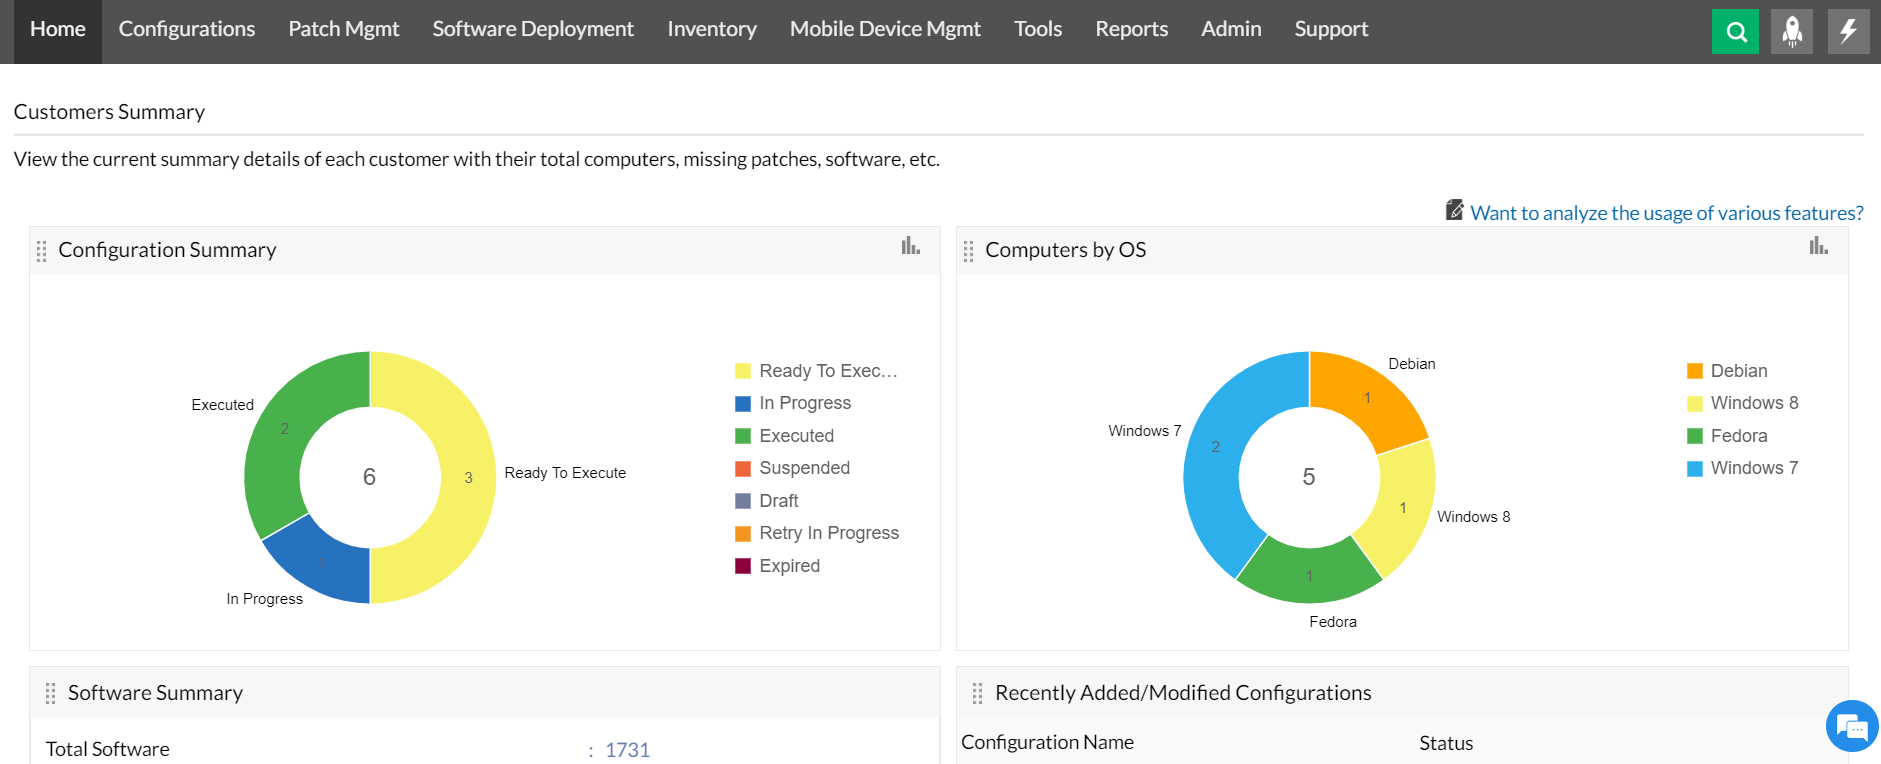1881x764 pixels.
Task: Open the rocket quick launch icon
Action: pyautogui.click(x=1791, y=31)
